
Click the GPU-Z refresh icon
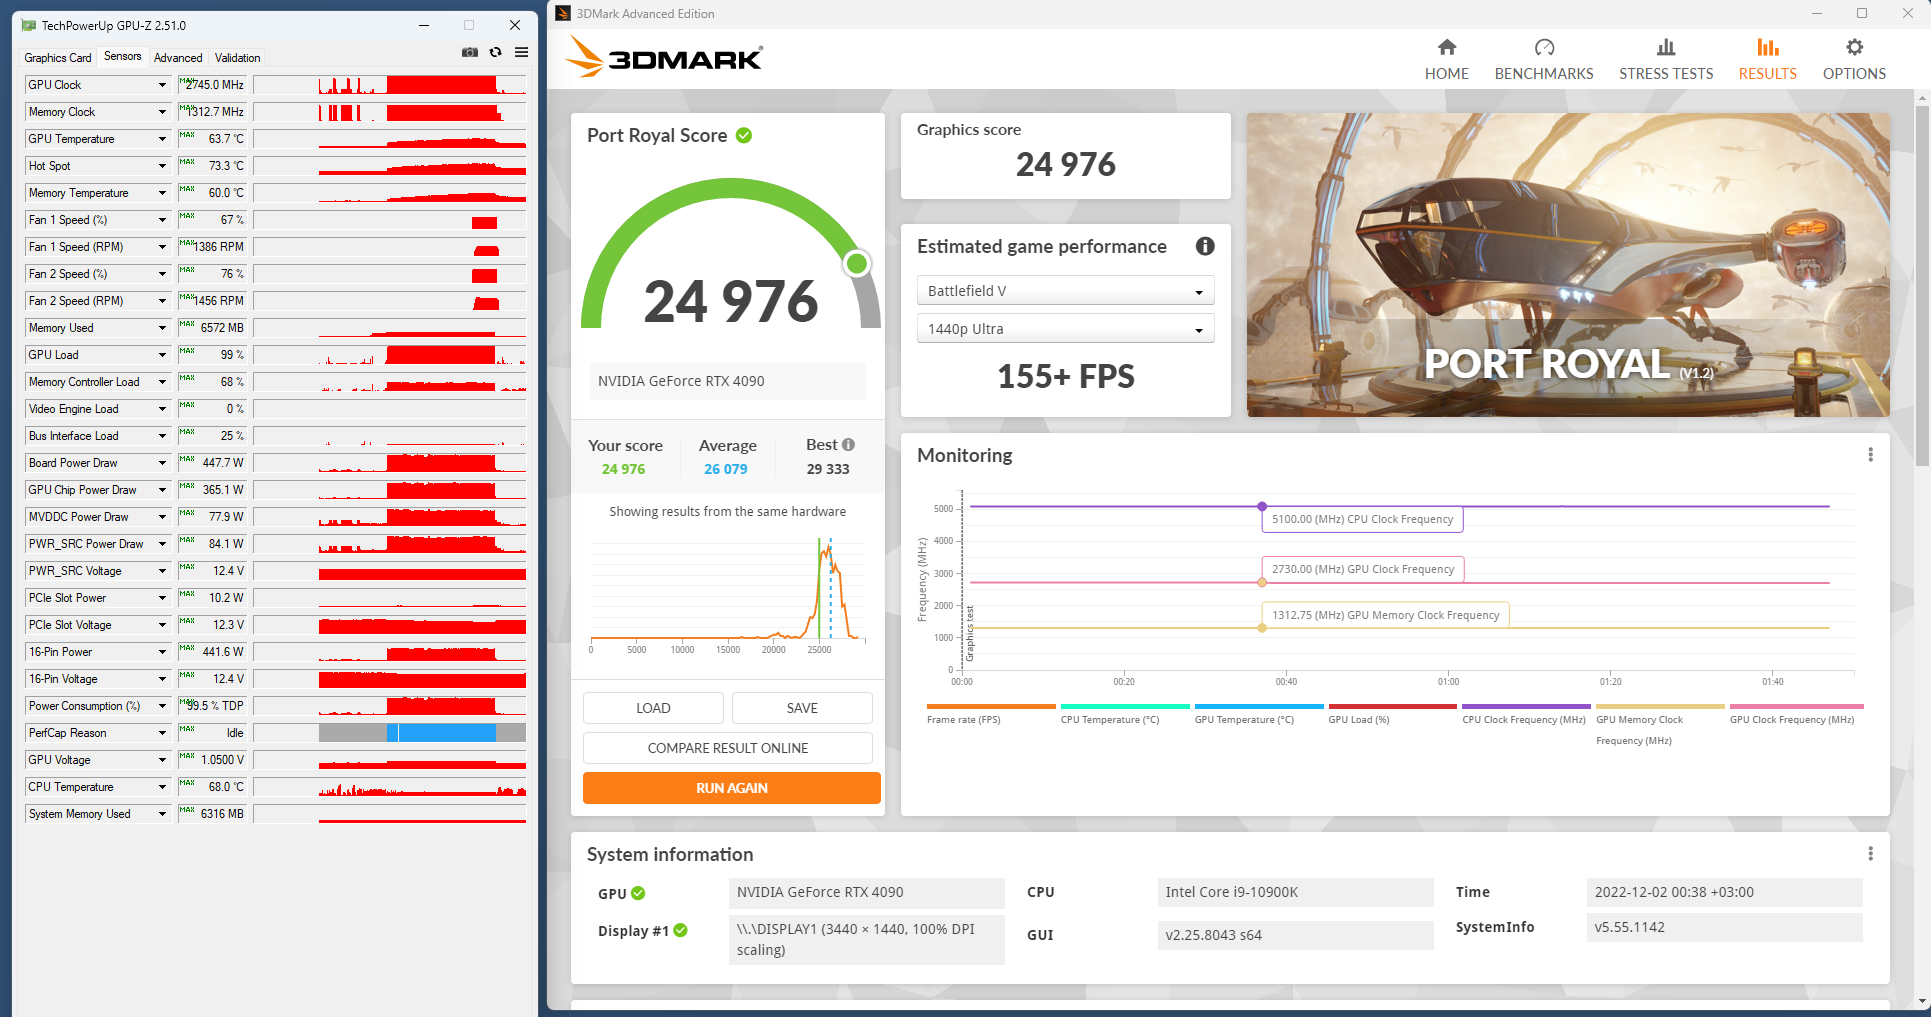pos(495,52)
